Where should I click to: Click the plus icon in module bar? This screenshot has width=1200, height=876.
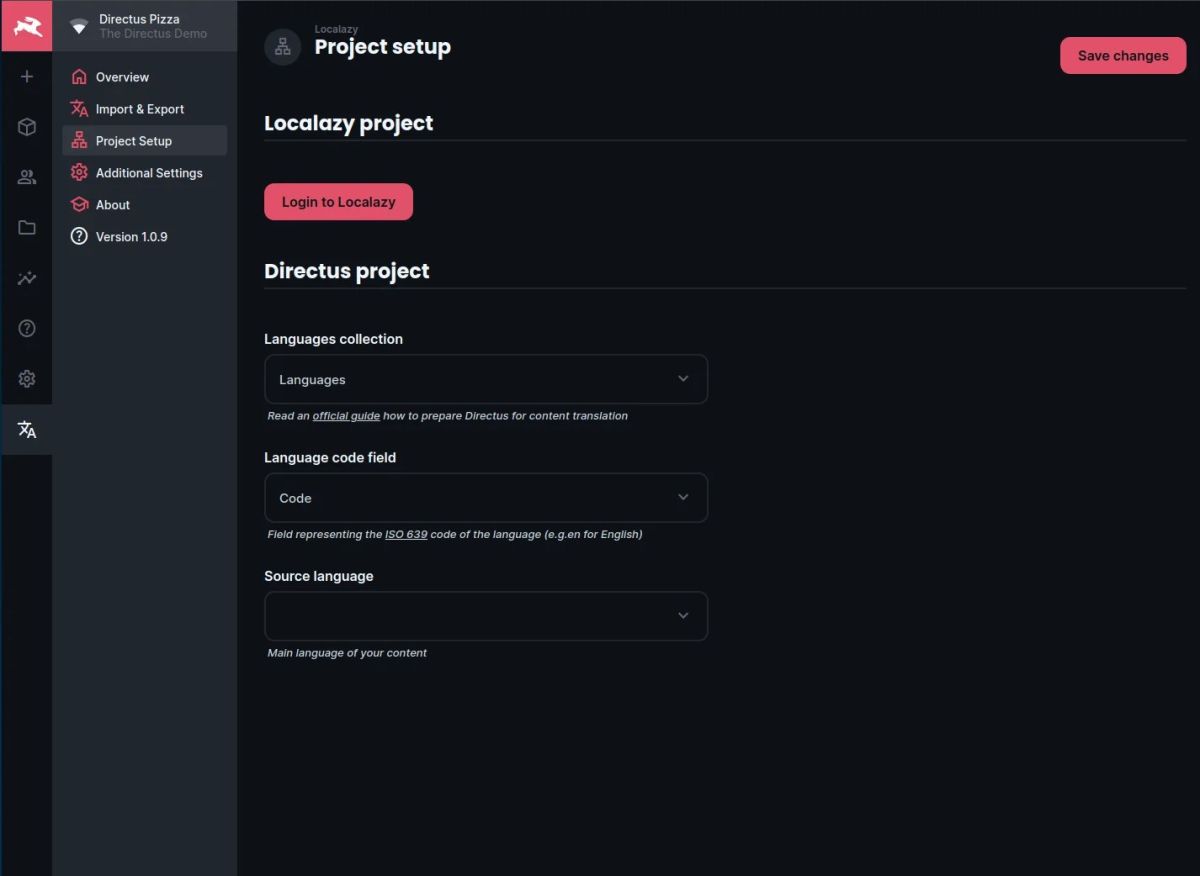[x=27, y=77]
